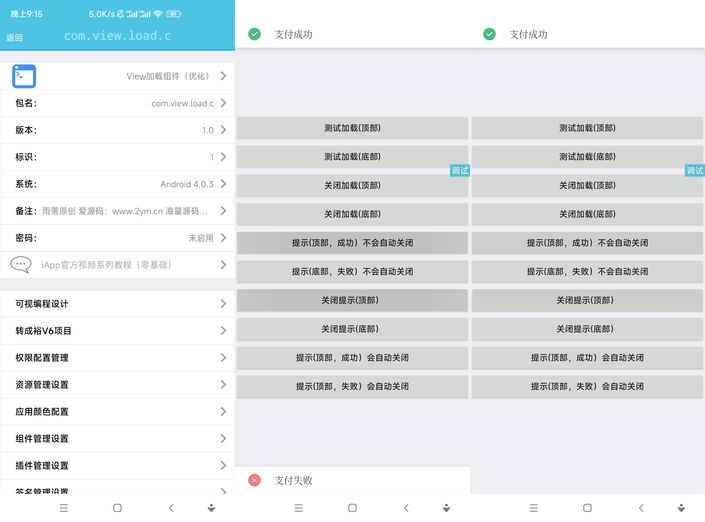The height and width of the screenshot is (522, 705).
Task: Expand the 系统 Android 4.0.3 chevron
Action: pyautogui.click(x=223, y=184)
